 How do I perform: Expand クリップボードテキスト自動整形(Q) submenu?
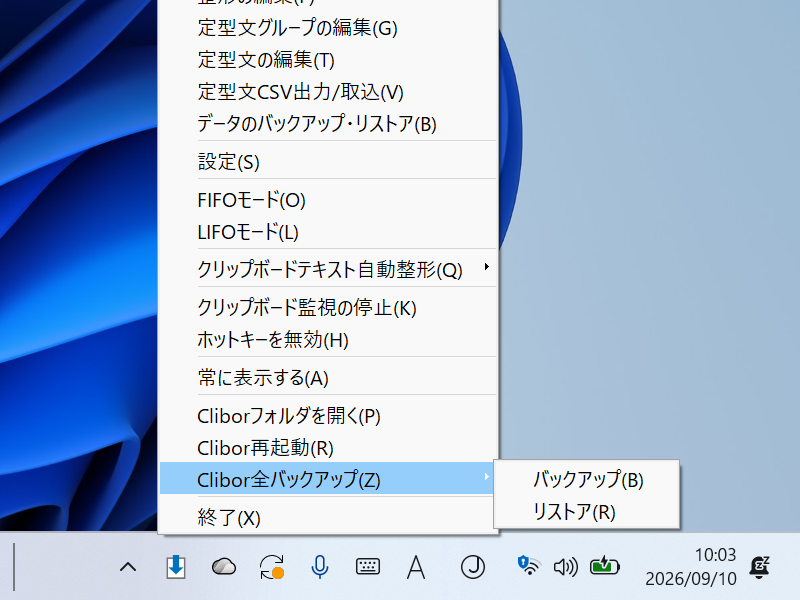coord(328,269)
